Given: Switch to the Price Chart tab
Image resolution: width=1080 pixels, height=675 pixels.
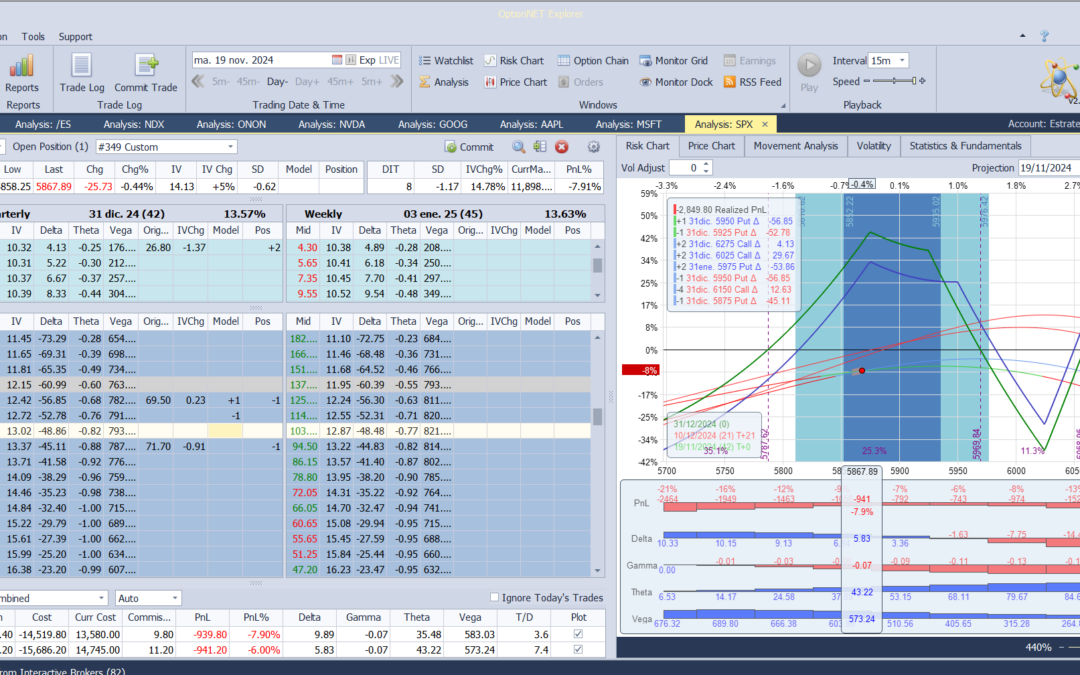Looking at the screenshot, I should pos(711,146).
